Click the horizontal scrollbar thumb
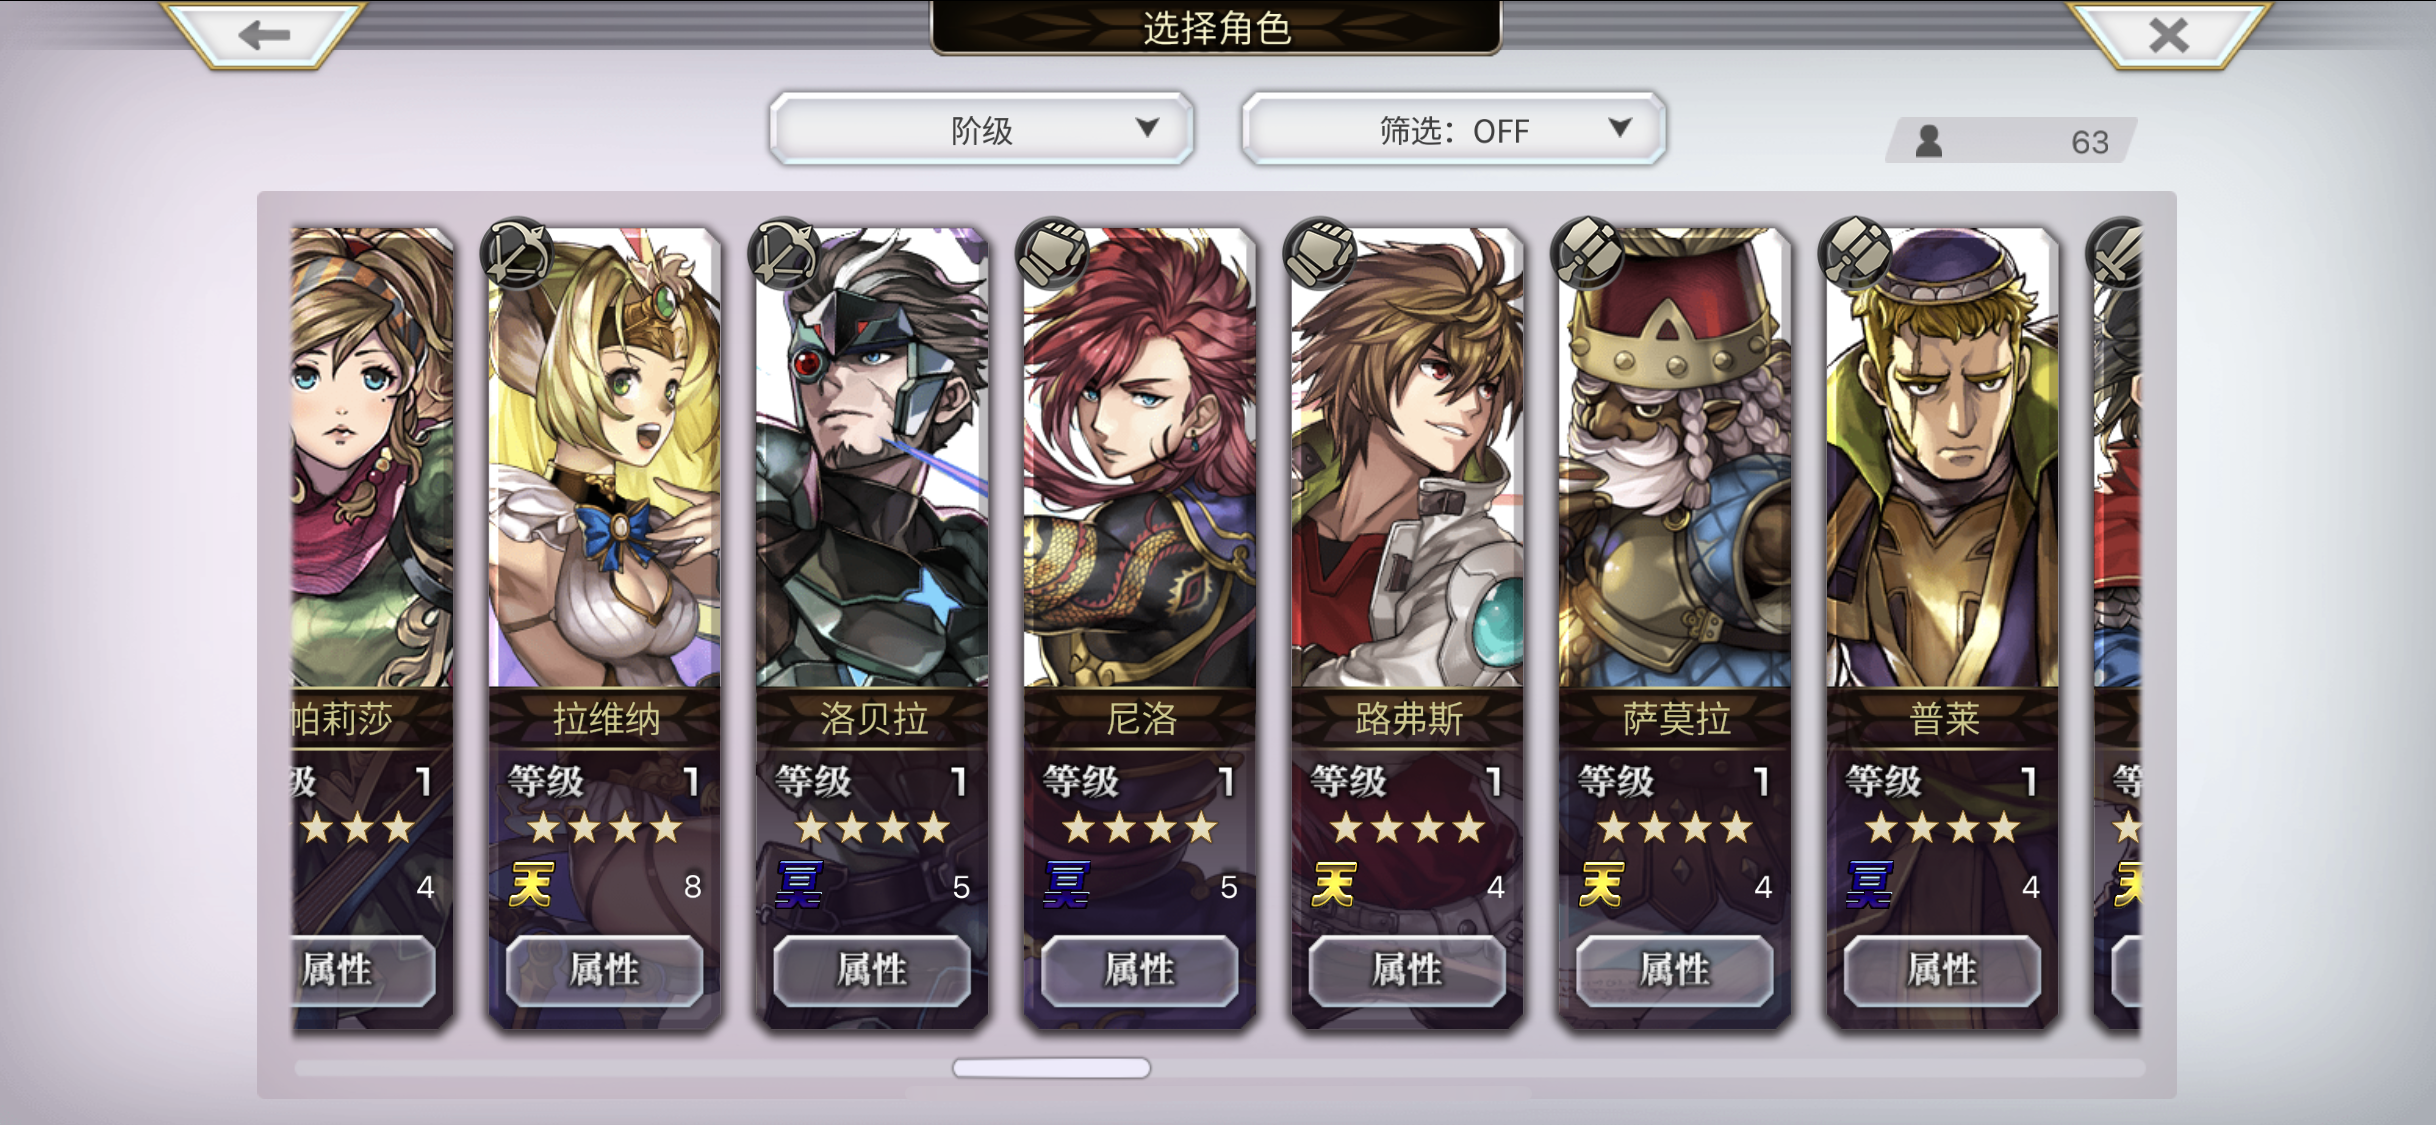This screenshot has height=1125, width=2436. (x=1051, y=1068)
